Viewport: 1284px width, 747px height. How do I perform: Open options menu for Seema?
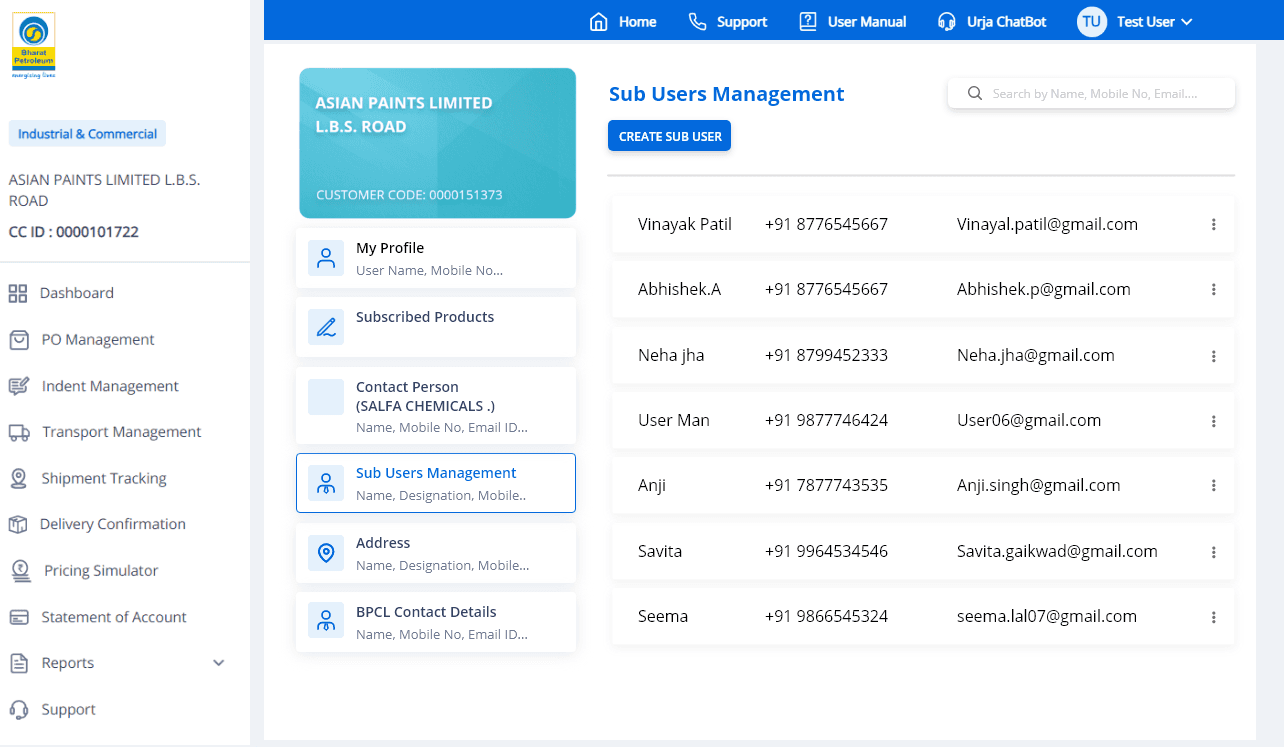coord(1213,617)
